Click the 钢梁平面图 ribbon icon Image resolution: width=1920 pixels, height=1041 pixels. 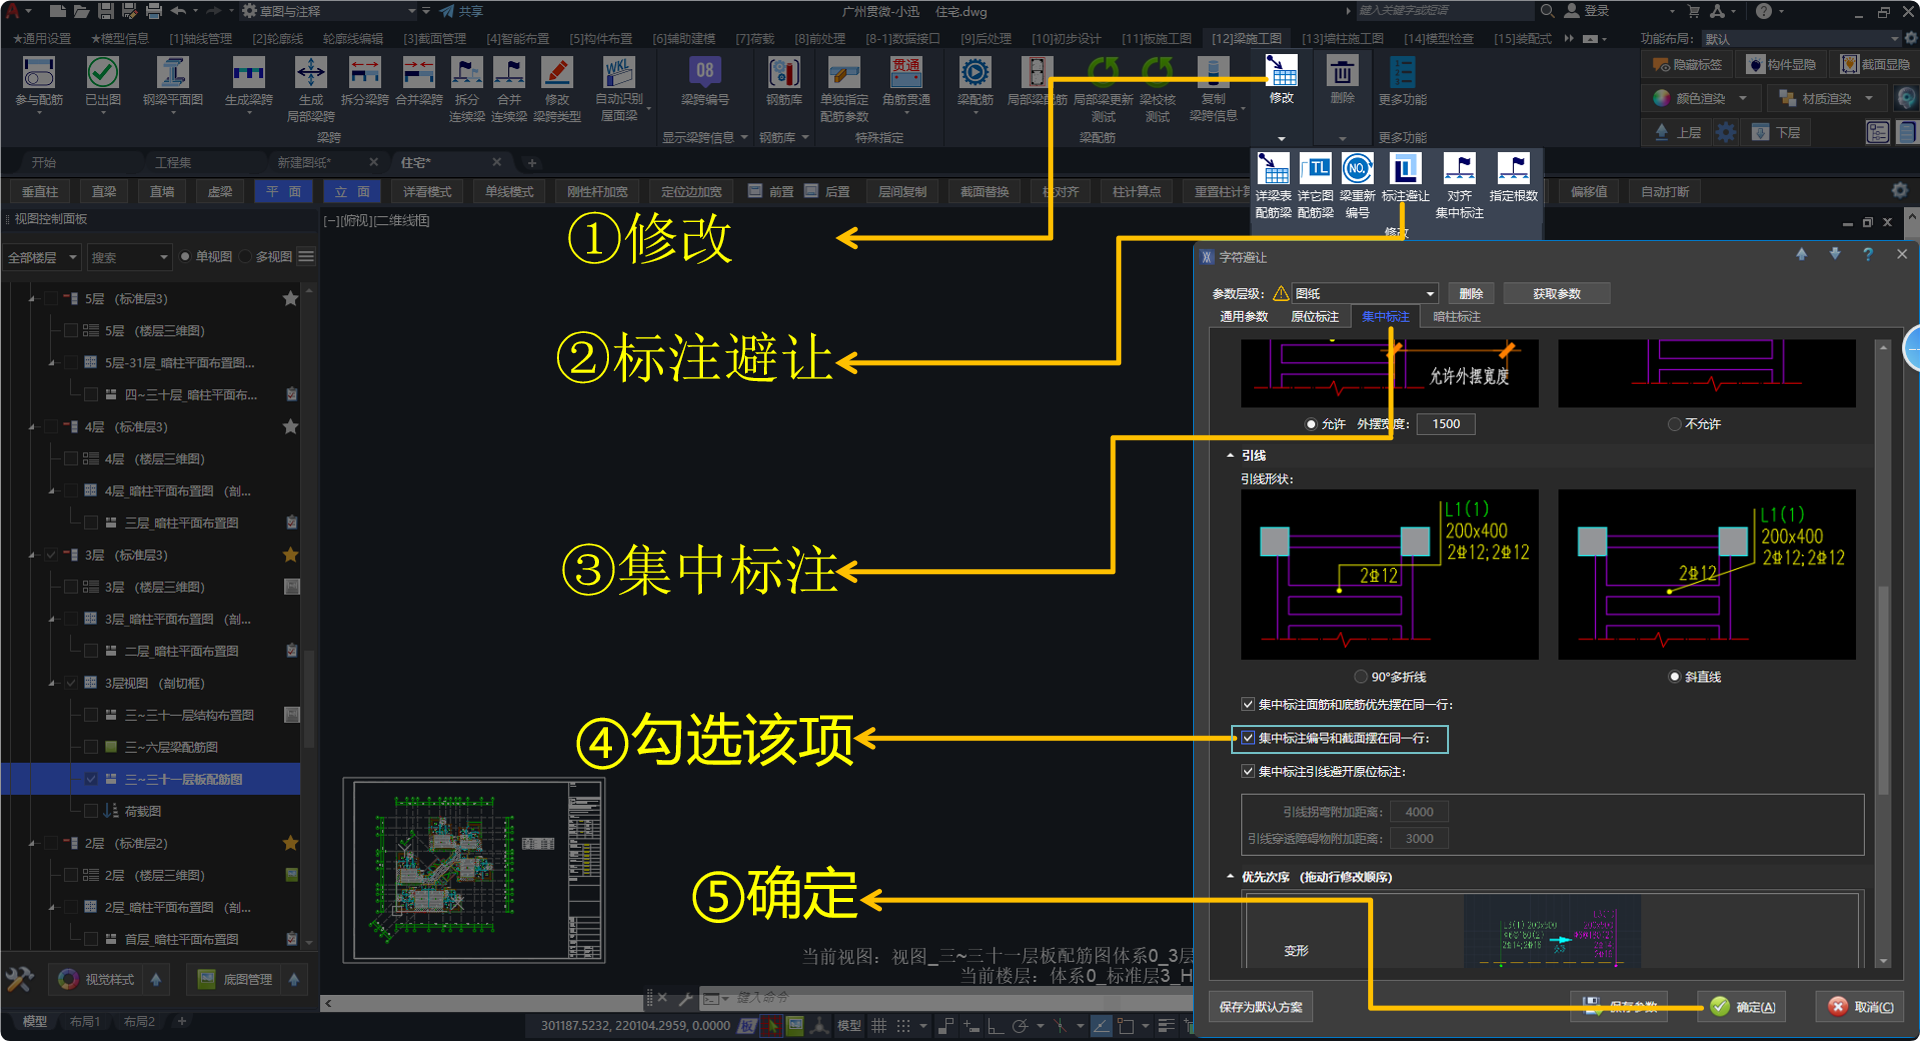point(172,74)
